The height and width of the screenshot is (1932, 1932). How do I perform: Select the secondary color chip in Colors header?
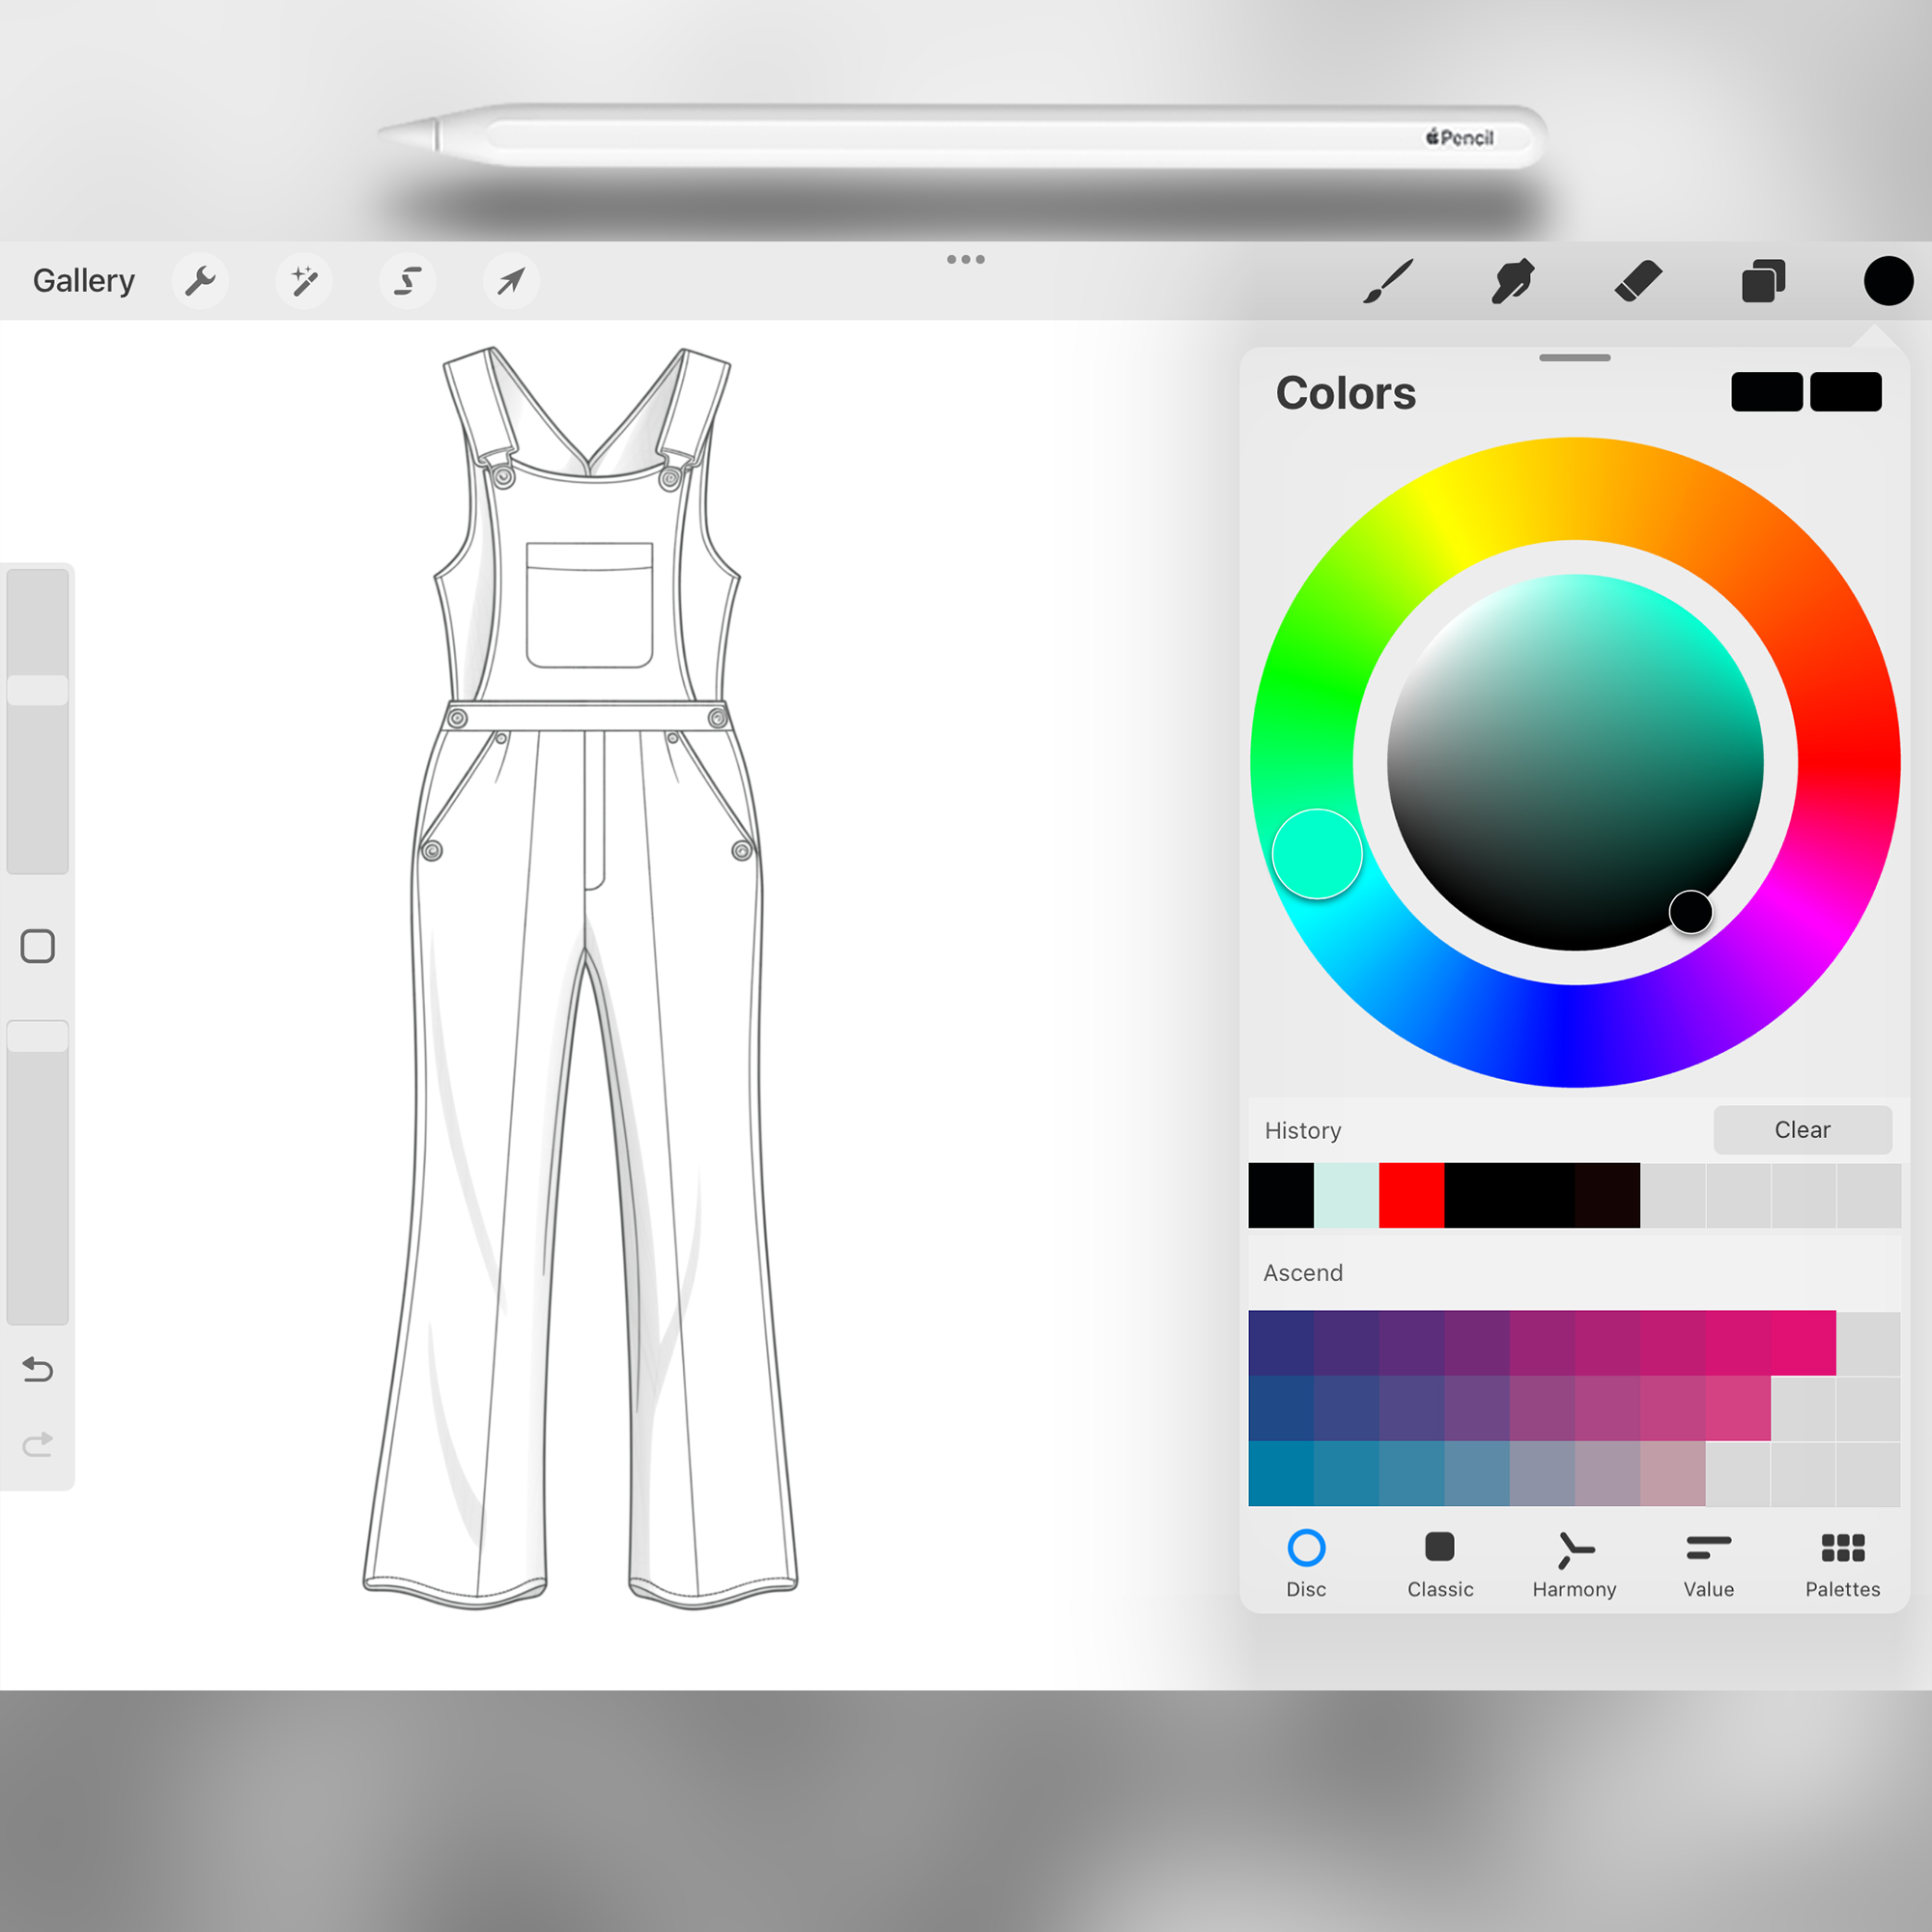pyautogui.click(x=1845, y=392)
